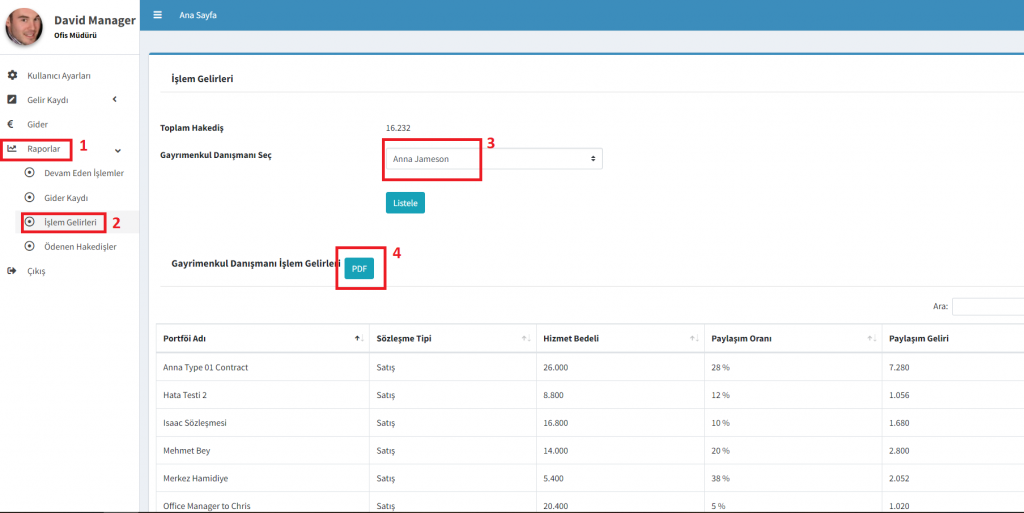
Task: Click the euro icon beside Gider
Action: (x=11, y=125)
